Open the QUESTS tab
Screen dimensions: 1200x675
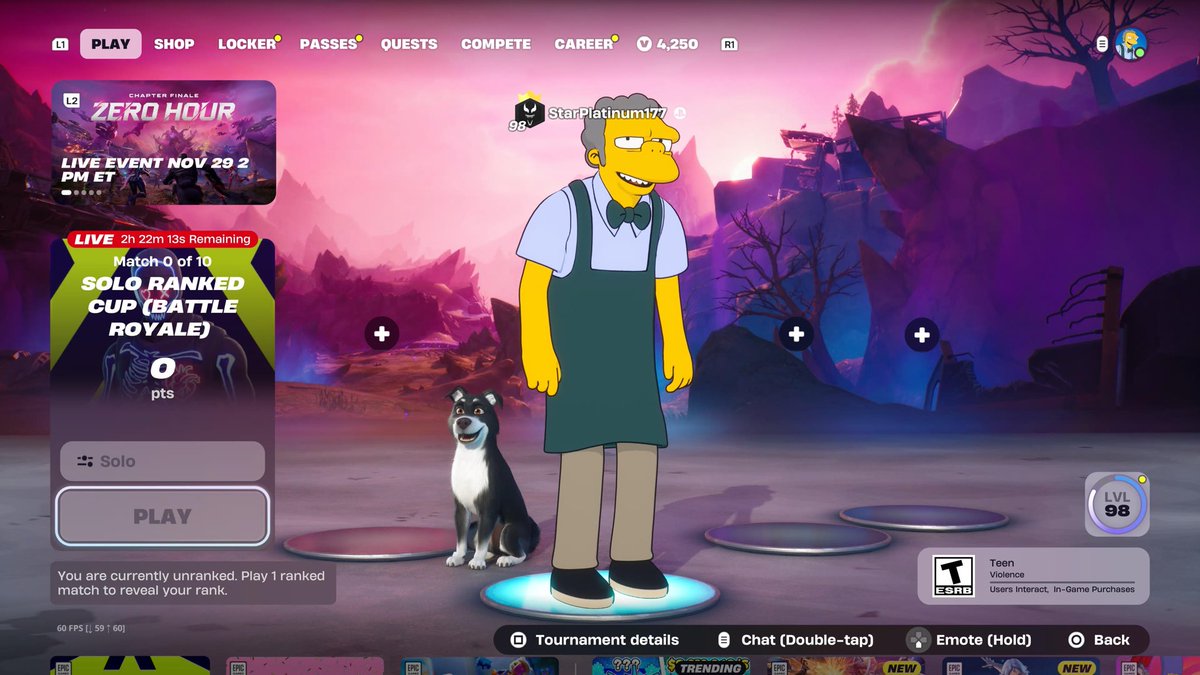pos(409,44)
